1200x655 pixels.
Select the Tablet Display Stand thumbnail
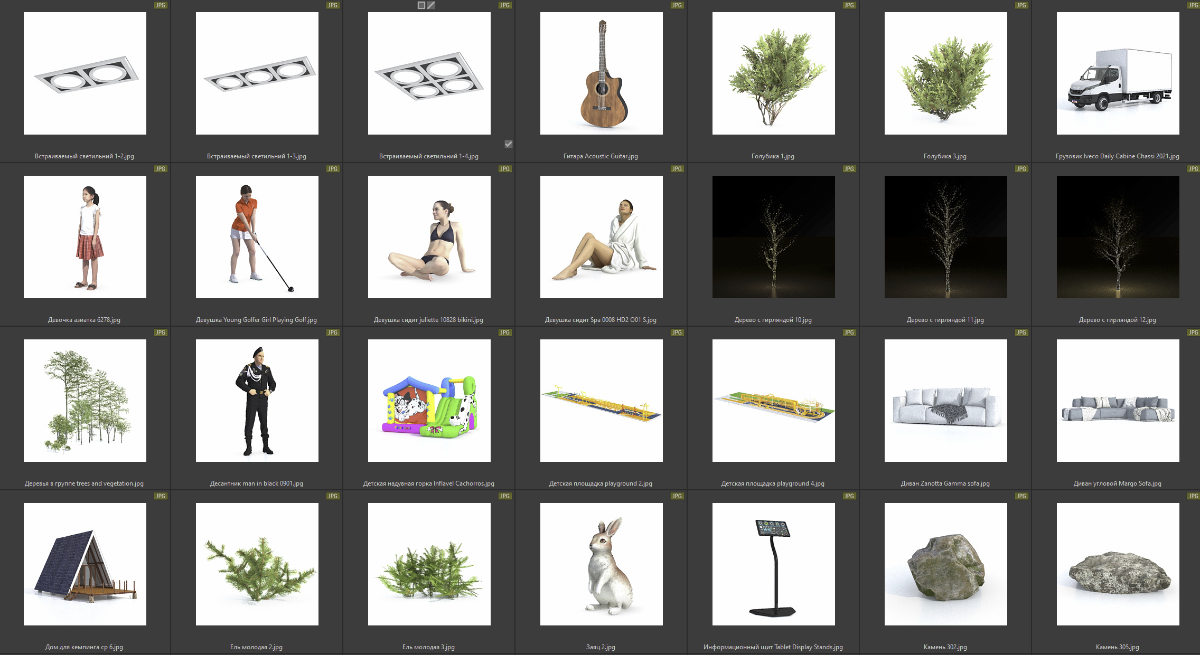tap(773, 564)
